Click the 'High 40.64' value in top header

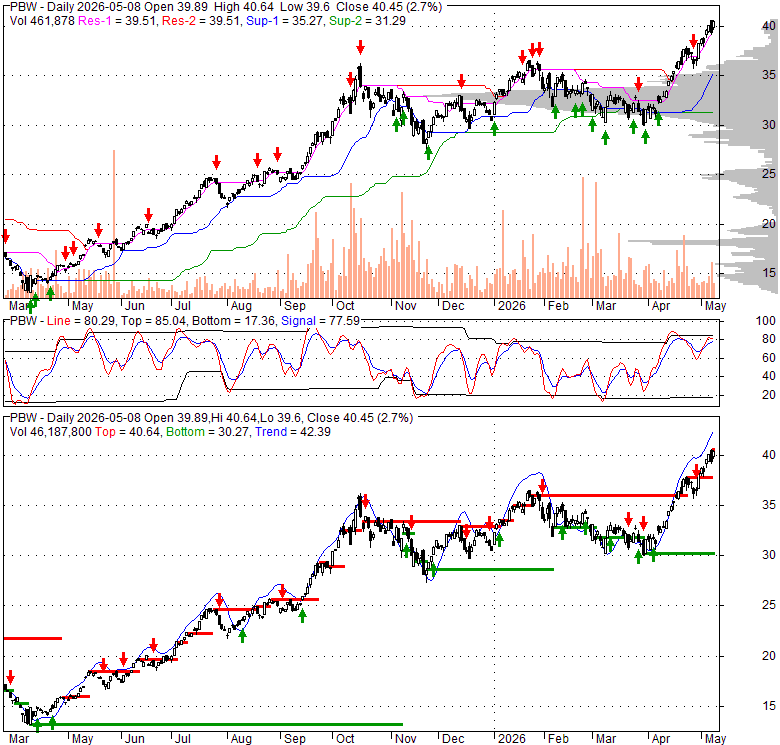coord(244,7)
